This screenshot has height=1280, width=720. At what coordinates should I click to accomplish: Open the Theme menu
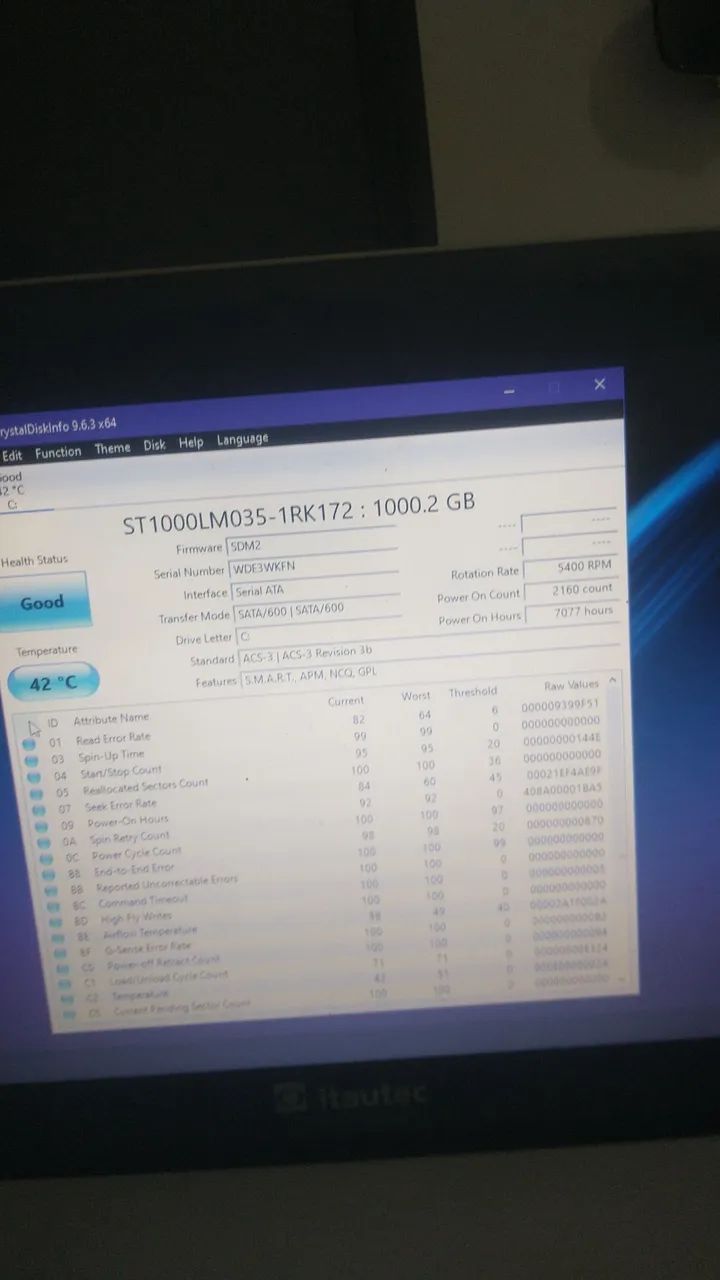[112, 449]
